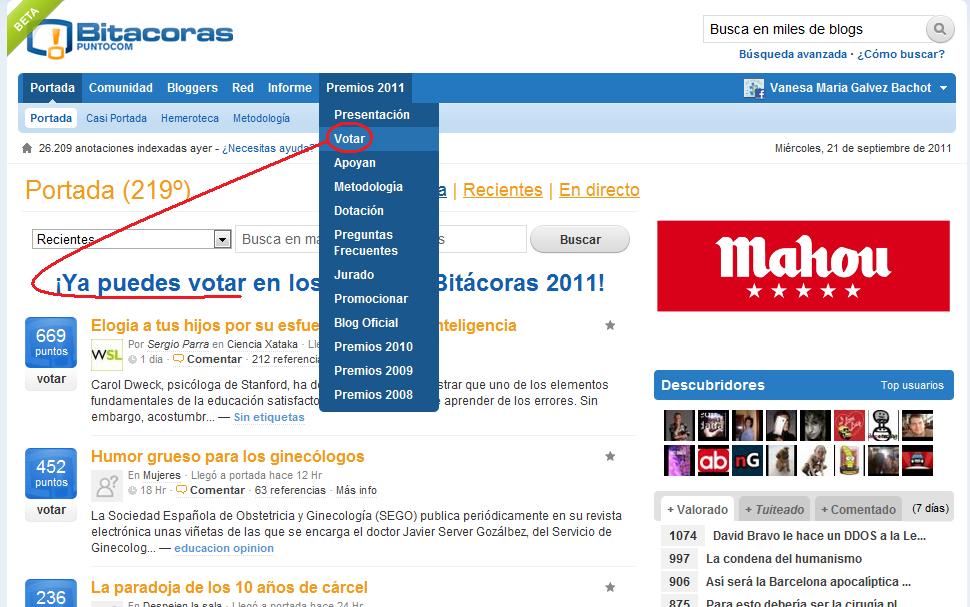Click the WSL blog avatar icon
The height and width of the screenshot is (607, 970).
[106, 355]
